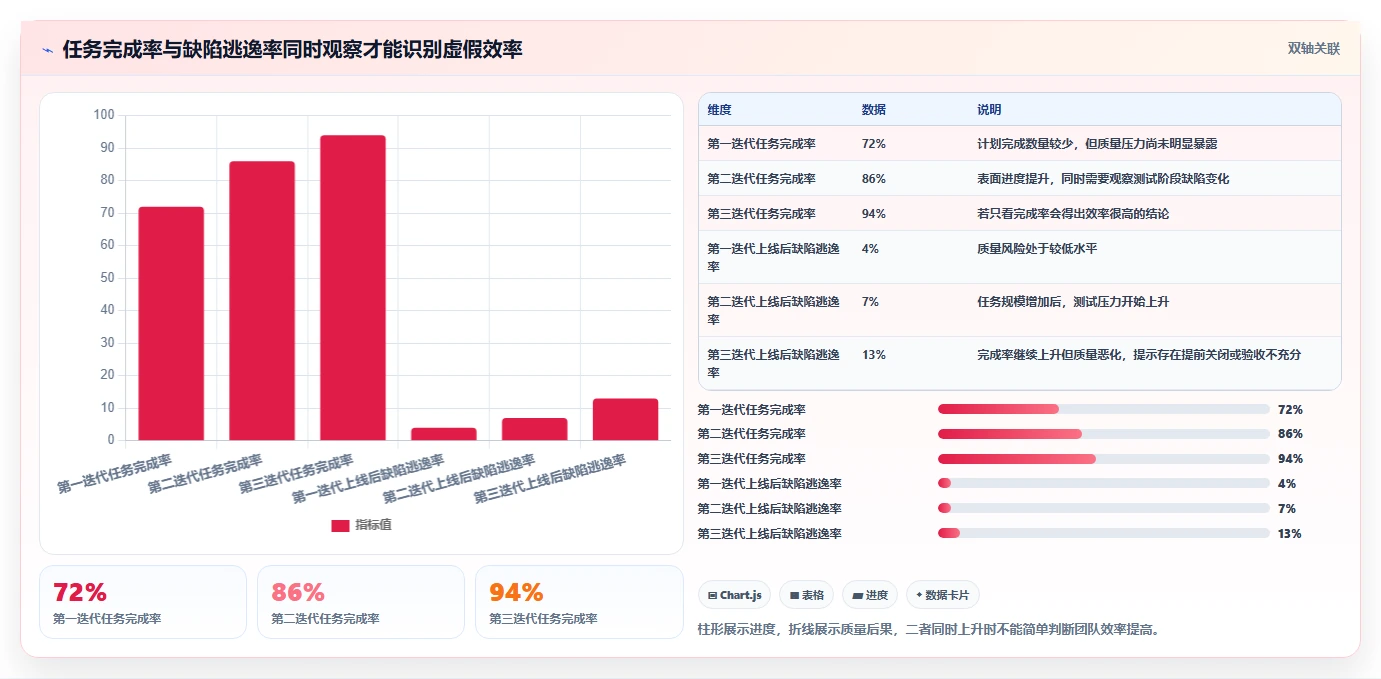Select the 数据卡片 tag chip
The height and width of the screenshot is (679, 1381).
[x=943, y=595]
